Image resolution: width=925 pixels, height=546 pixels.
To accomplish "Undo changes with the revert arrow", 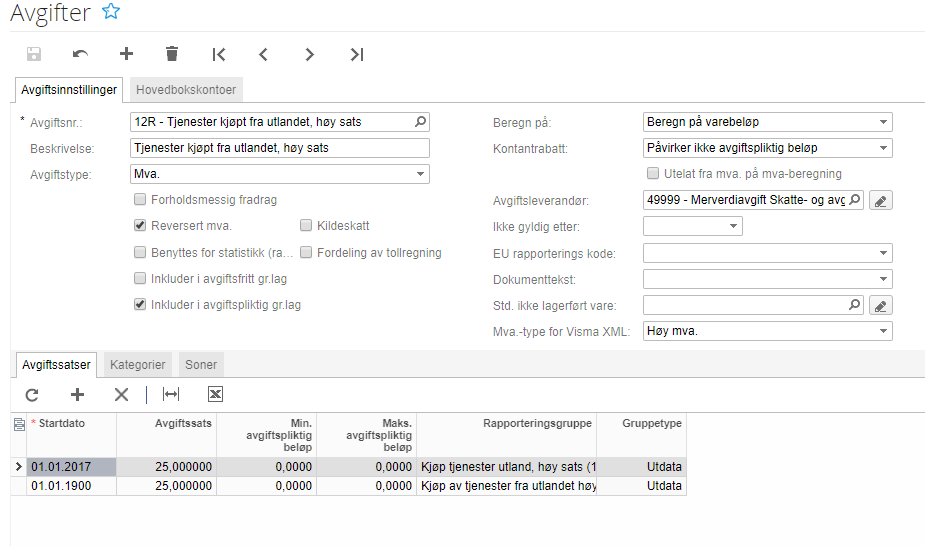I will (x=80, y=54).
